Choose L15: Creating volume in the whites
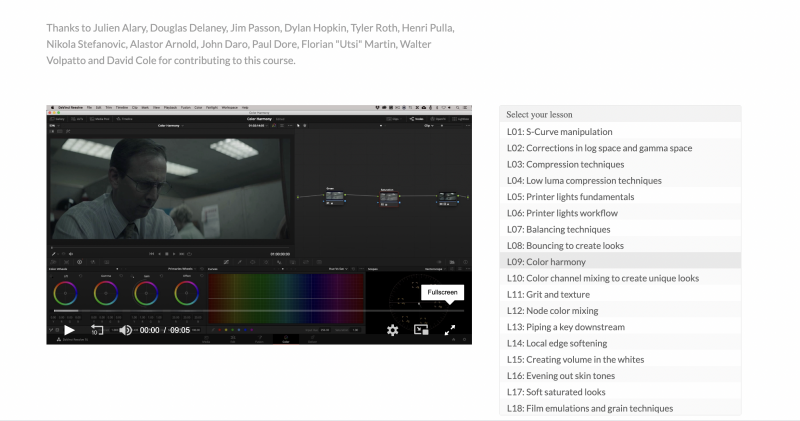 click(x=620, y=360)
